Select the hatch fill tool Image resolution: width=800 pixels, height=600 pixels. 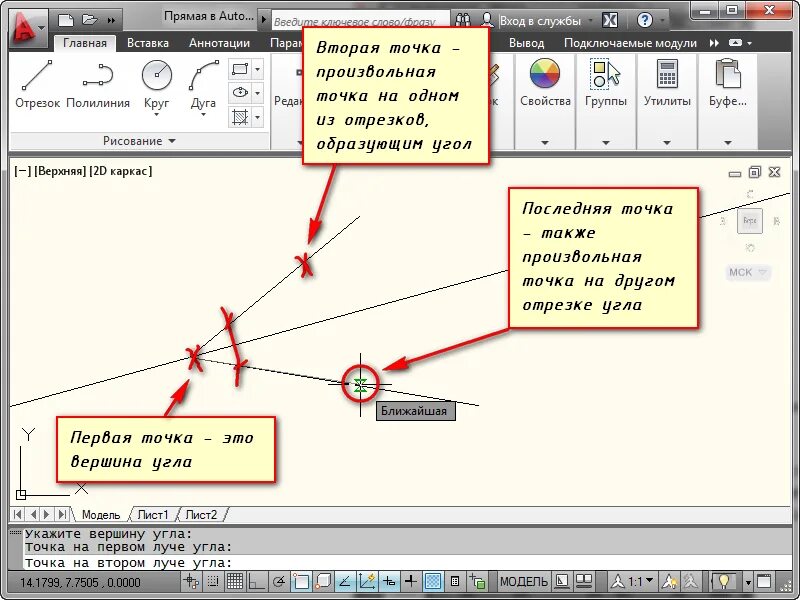(x=240, y=117)
